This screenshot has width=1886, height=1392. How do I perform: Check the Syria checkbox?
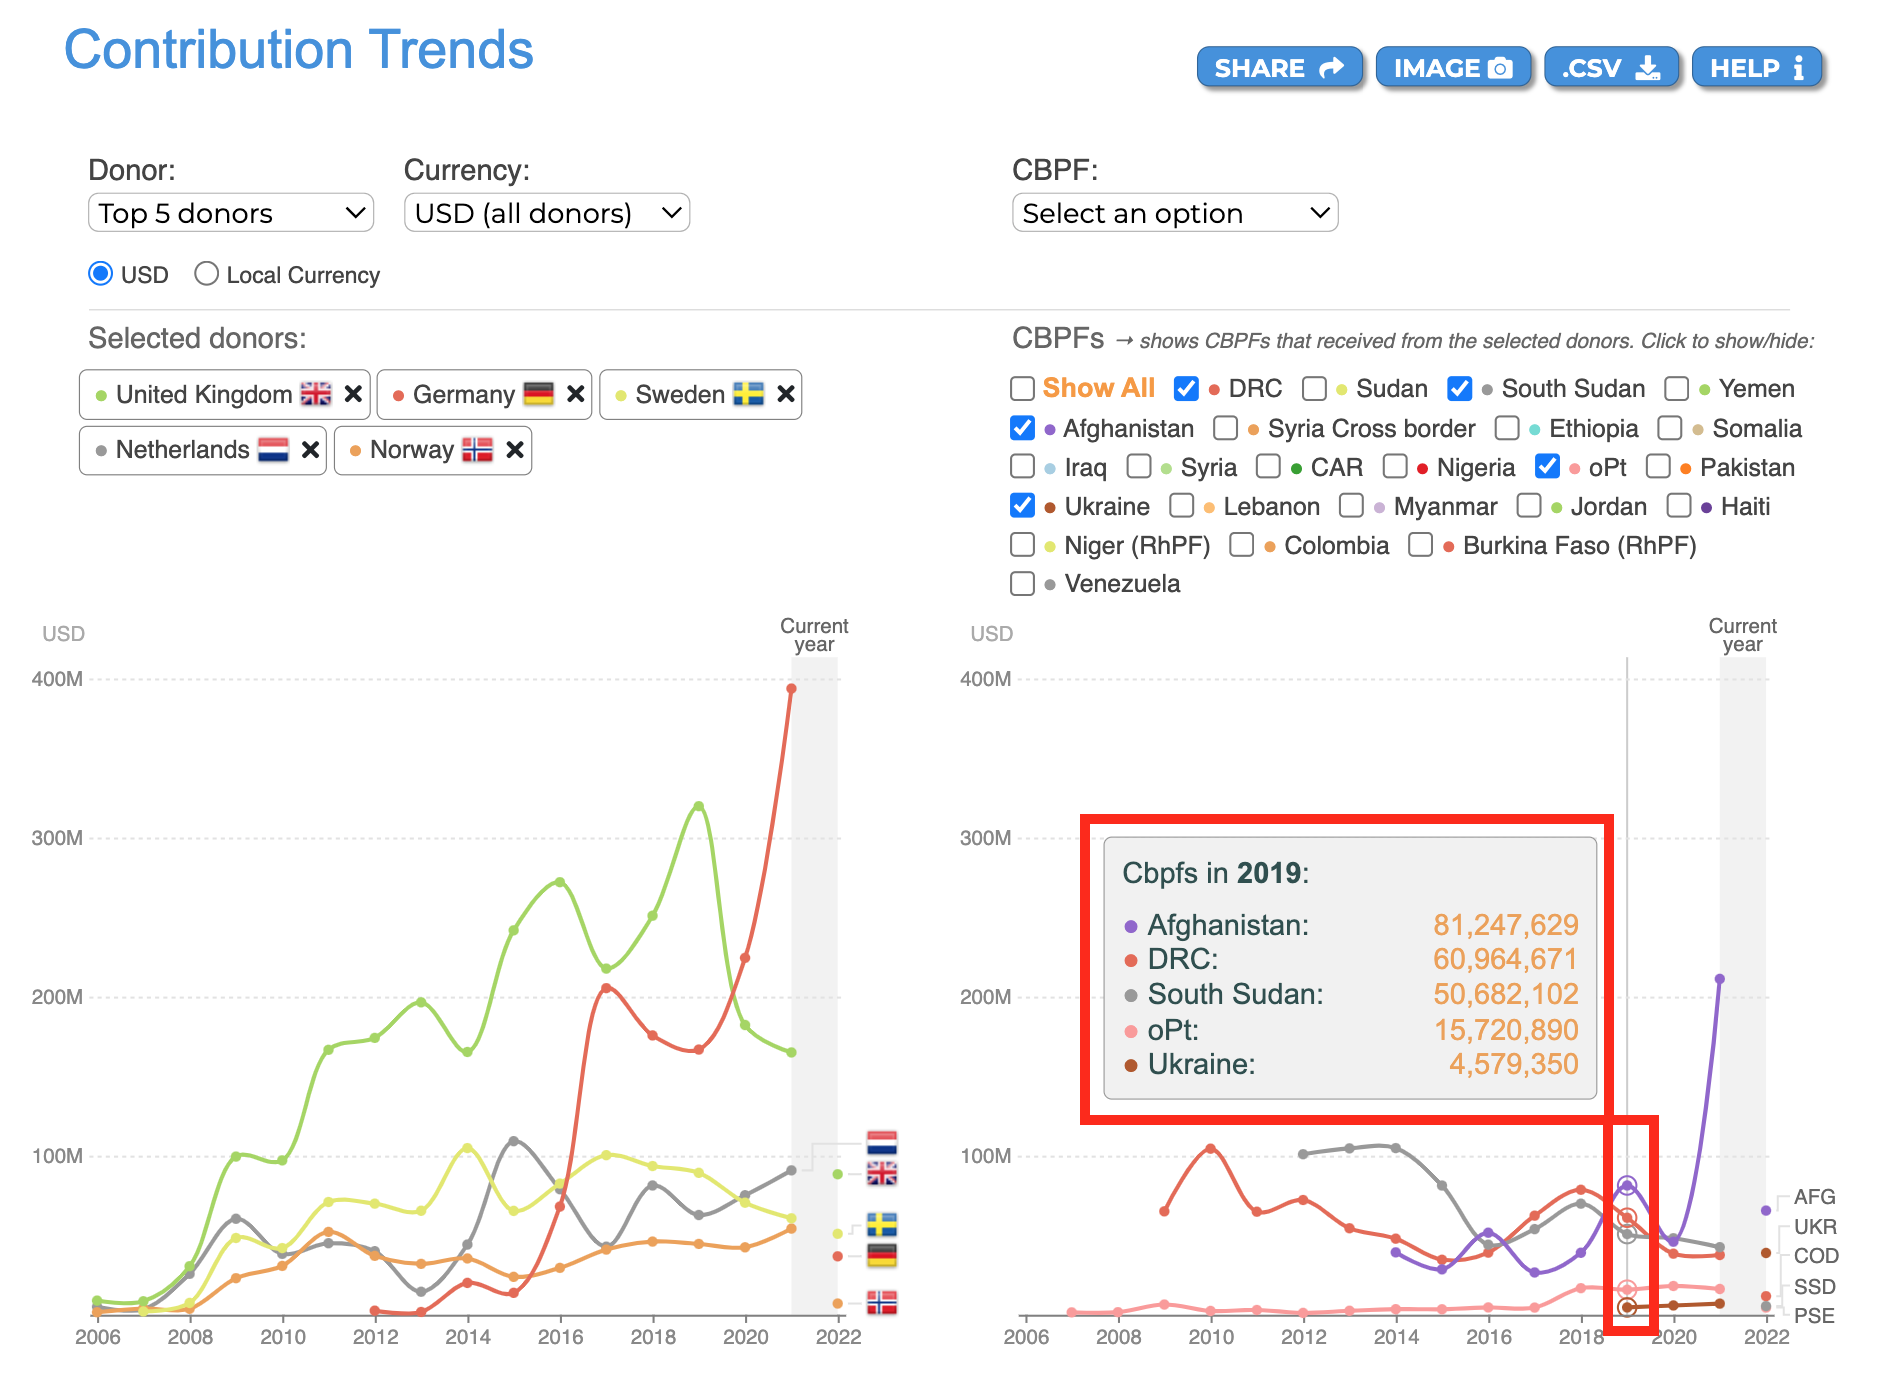point(1139,467)
